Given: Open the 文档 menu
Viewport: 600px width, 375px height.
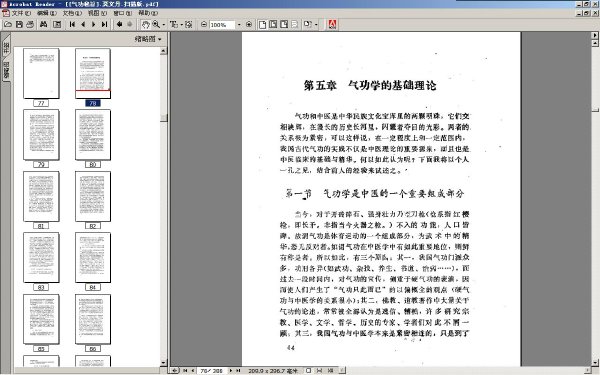Looking at the screenshot, I should pos(72,13).
